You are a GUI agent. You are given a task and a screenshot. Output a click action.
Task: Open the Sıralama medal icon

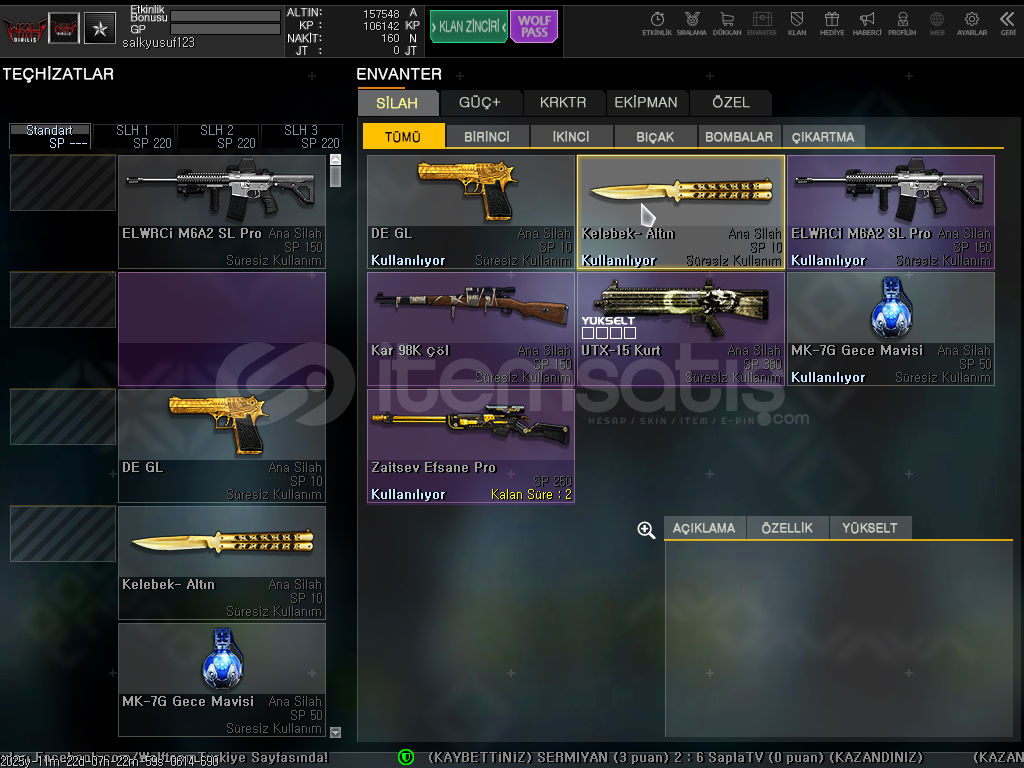[691, 22]
